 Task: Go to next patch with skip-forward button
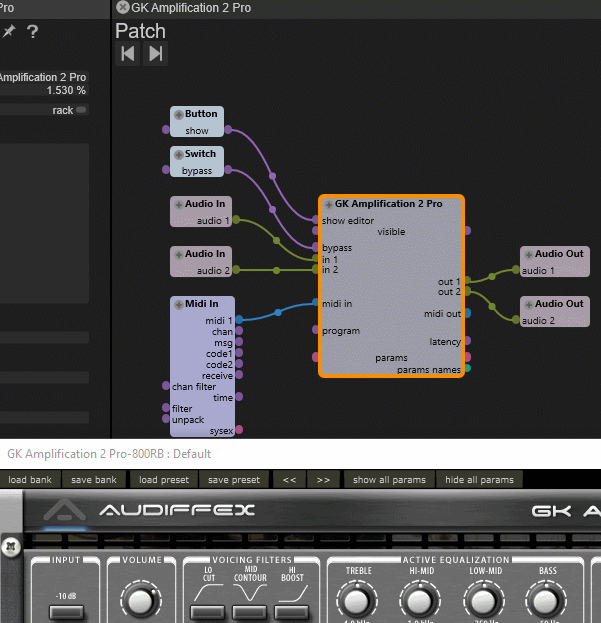155,54
